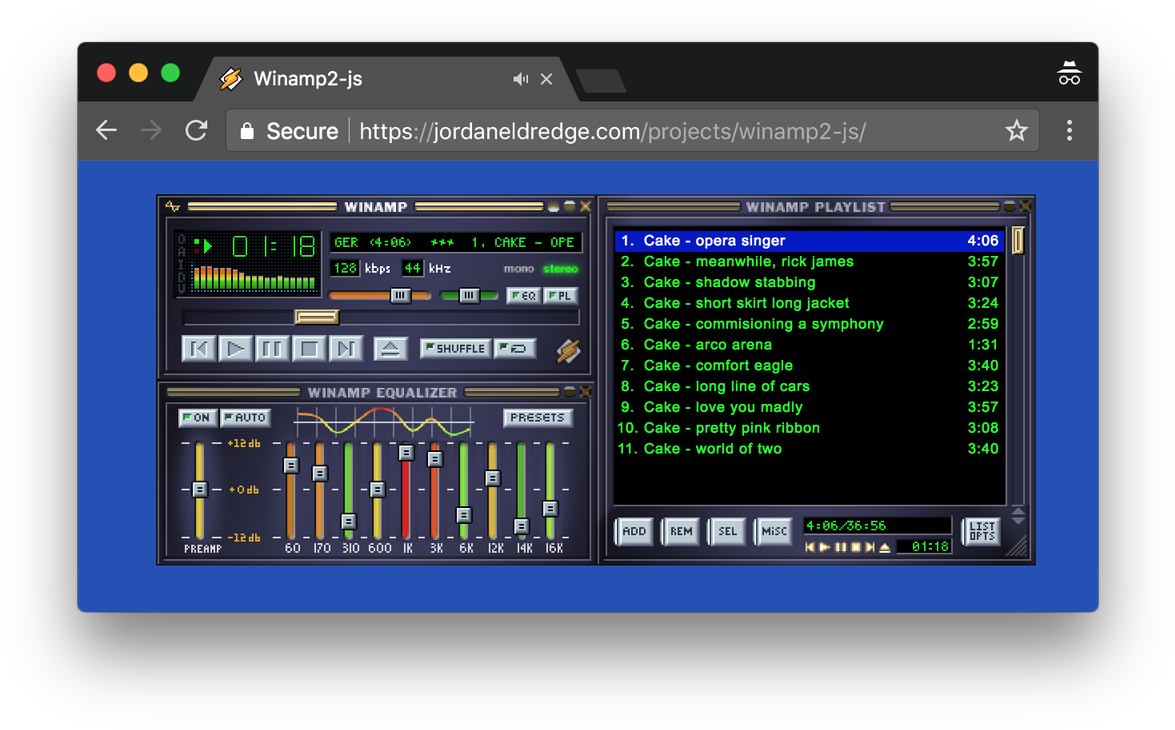Click the 12K equalizer band handle

(492, 478)
